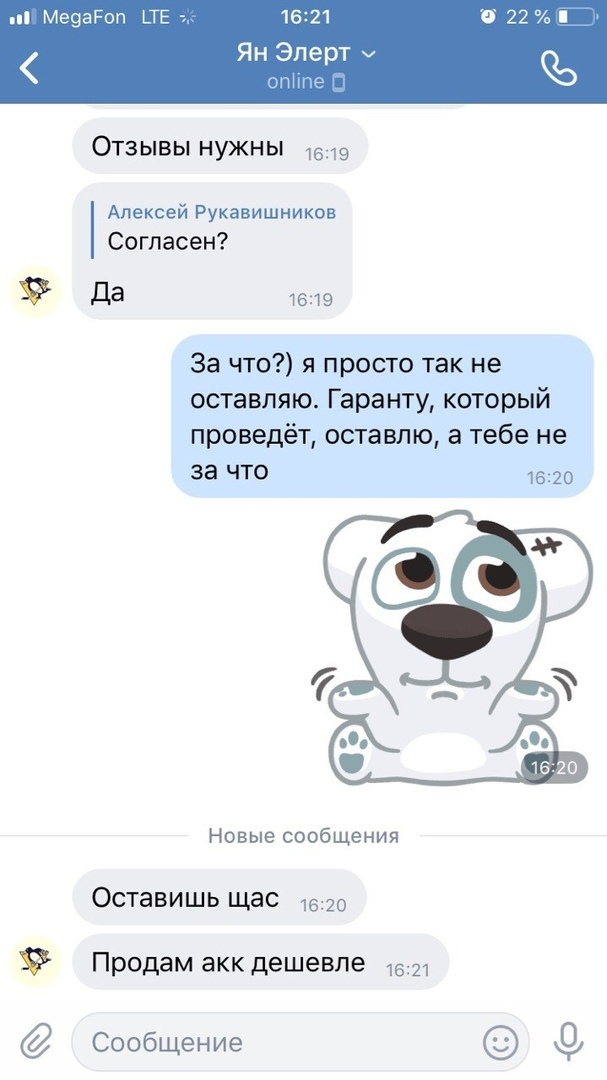This screenshot has height=1080, width=607.
Task: Open the sad bear sticker
Action: pyautogui.click(x=451, y=647)
